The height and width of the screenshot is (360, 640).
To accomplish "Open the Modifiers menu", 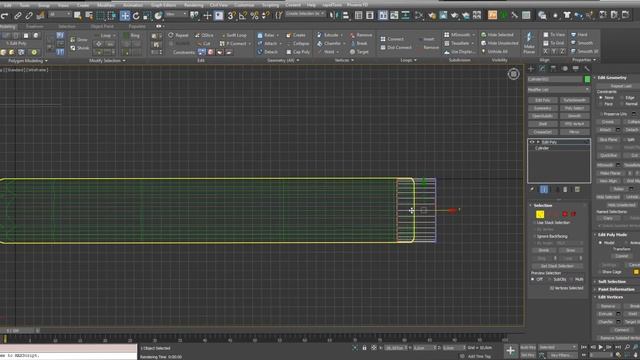I will tap(106, 5).
